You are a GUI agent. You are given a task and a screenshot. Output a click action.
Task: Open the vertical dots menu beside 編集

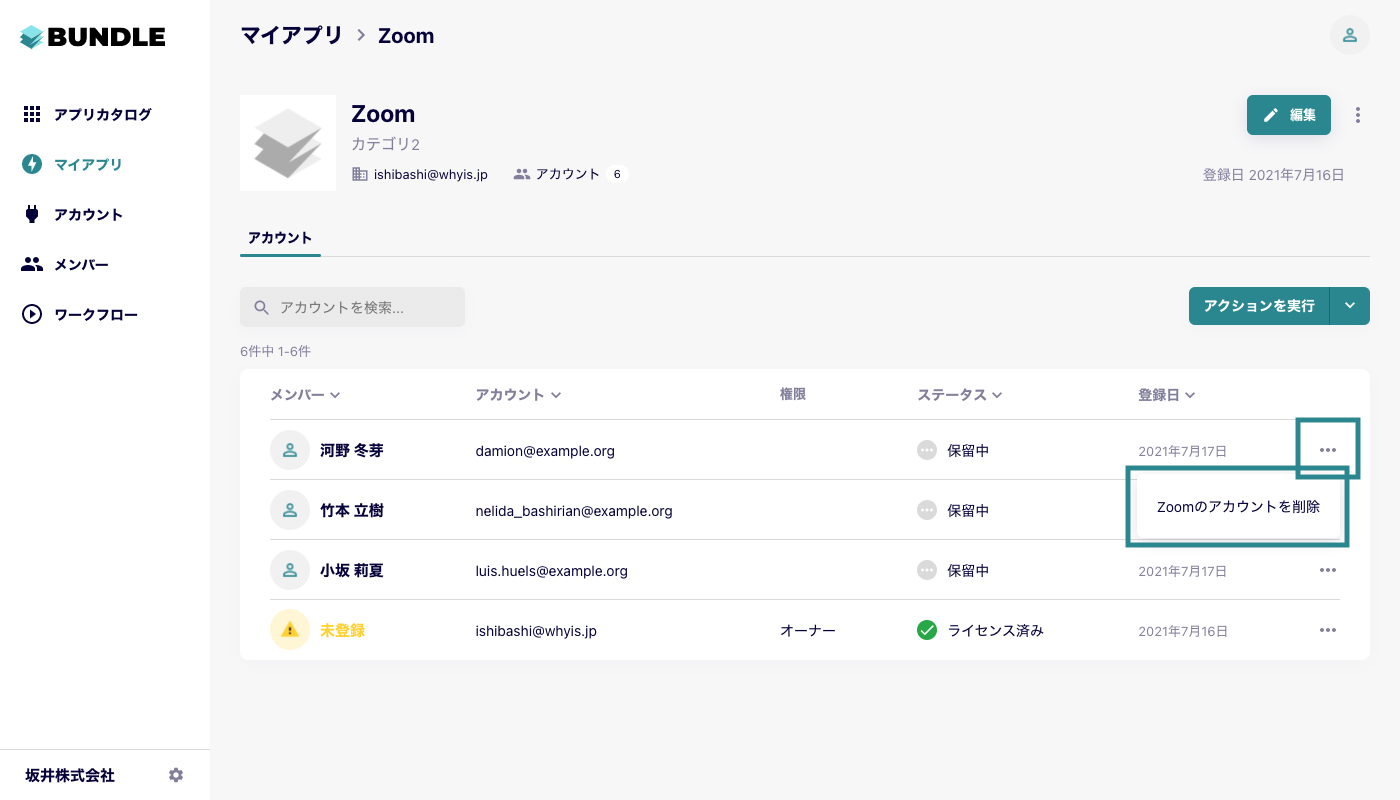(x=1357, y=115)
